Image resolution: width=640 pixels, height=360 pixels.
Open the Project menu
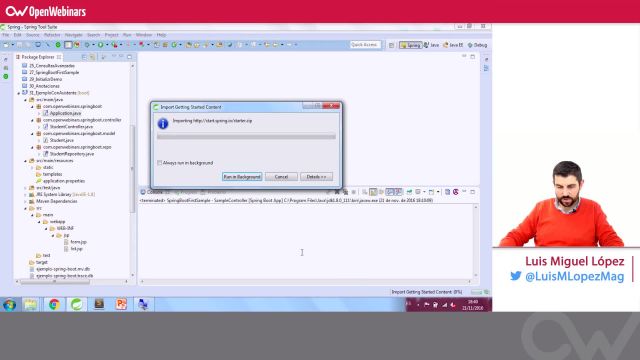(111, 35)
